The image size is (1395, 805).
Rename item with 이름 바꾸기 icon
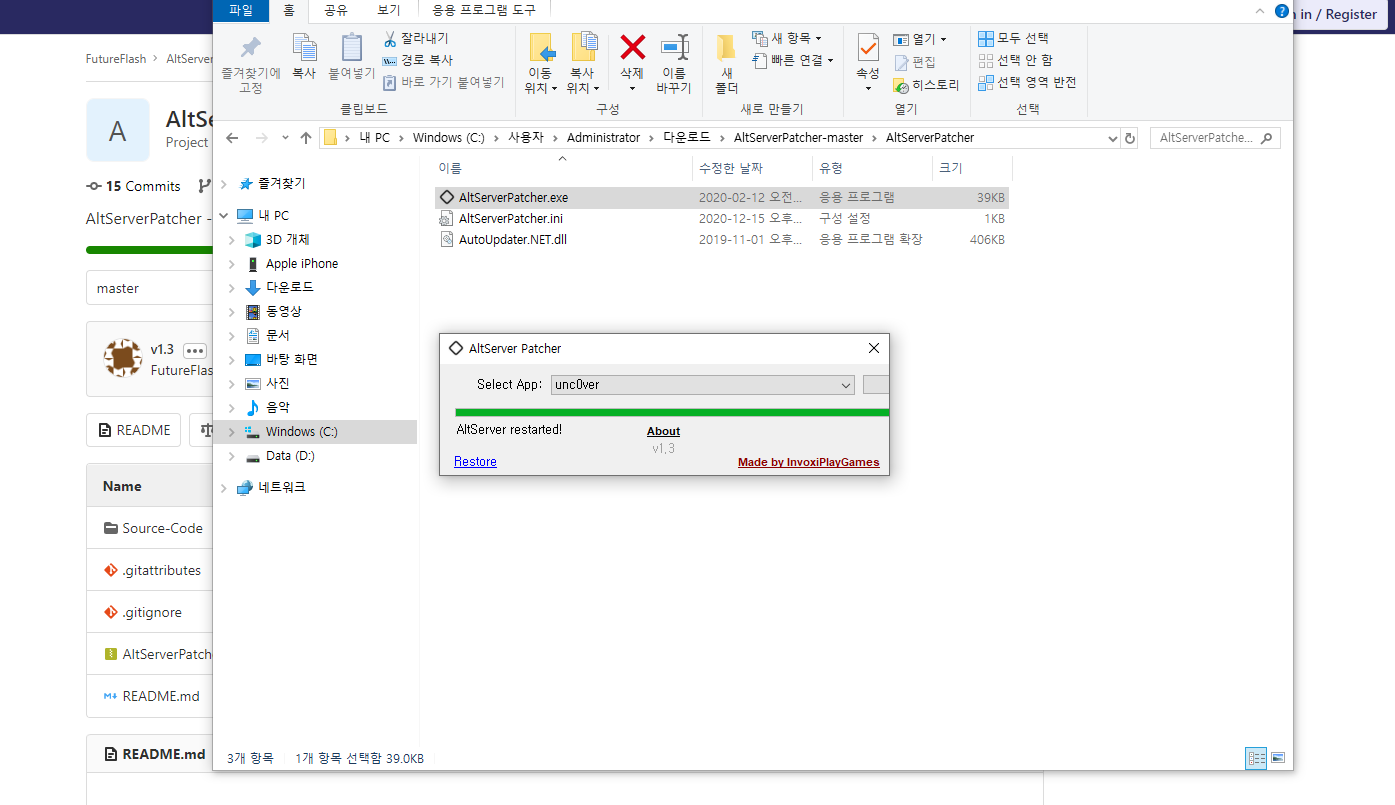[674, 63]
